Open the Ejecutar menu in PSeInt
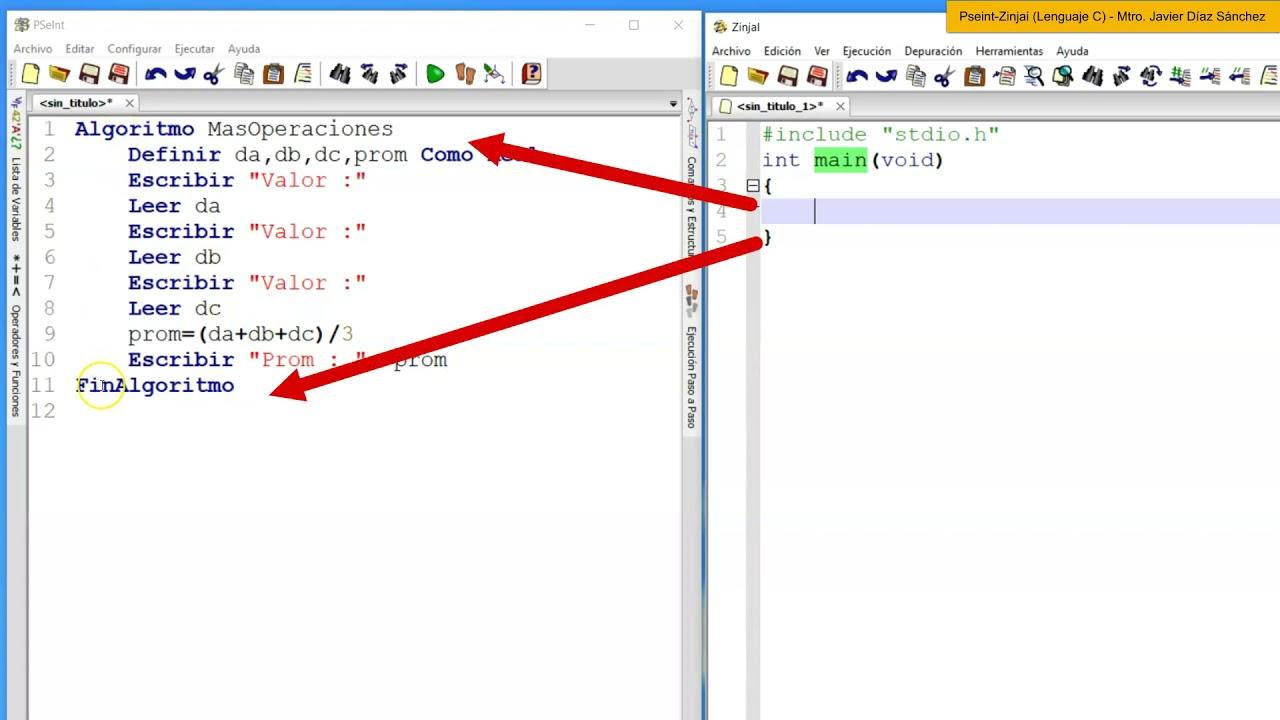Viewport: 1280px width, 720px height. (194, 49)
